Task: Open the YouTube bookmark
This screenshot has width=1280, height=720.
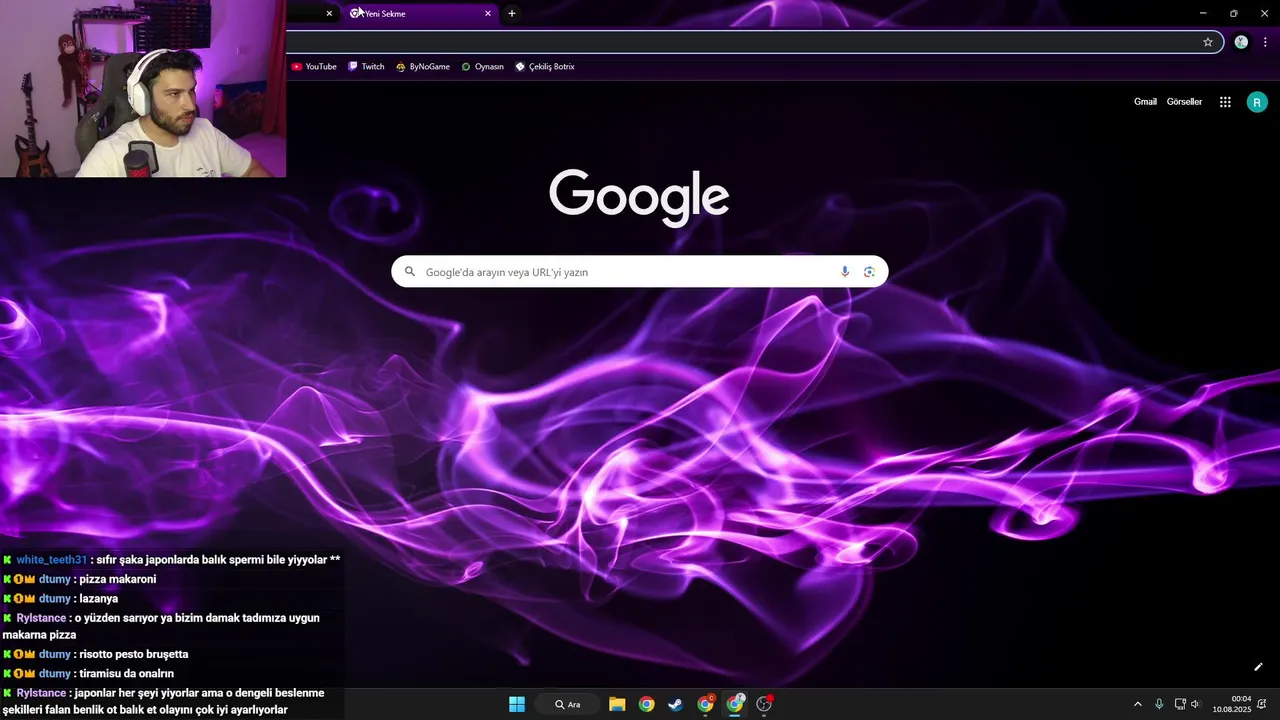Action: (314, 67)
